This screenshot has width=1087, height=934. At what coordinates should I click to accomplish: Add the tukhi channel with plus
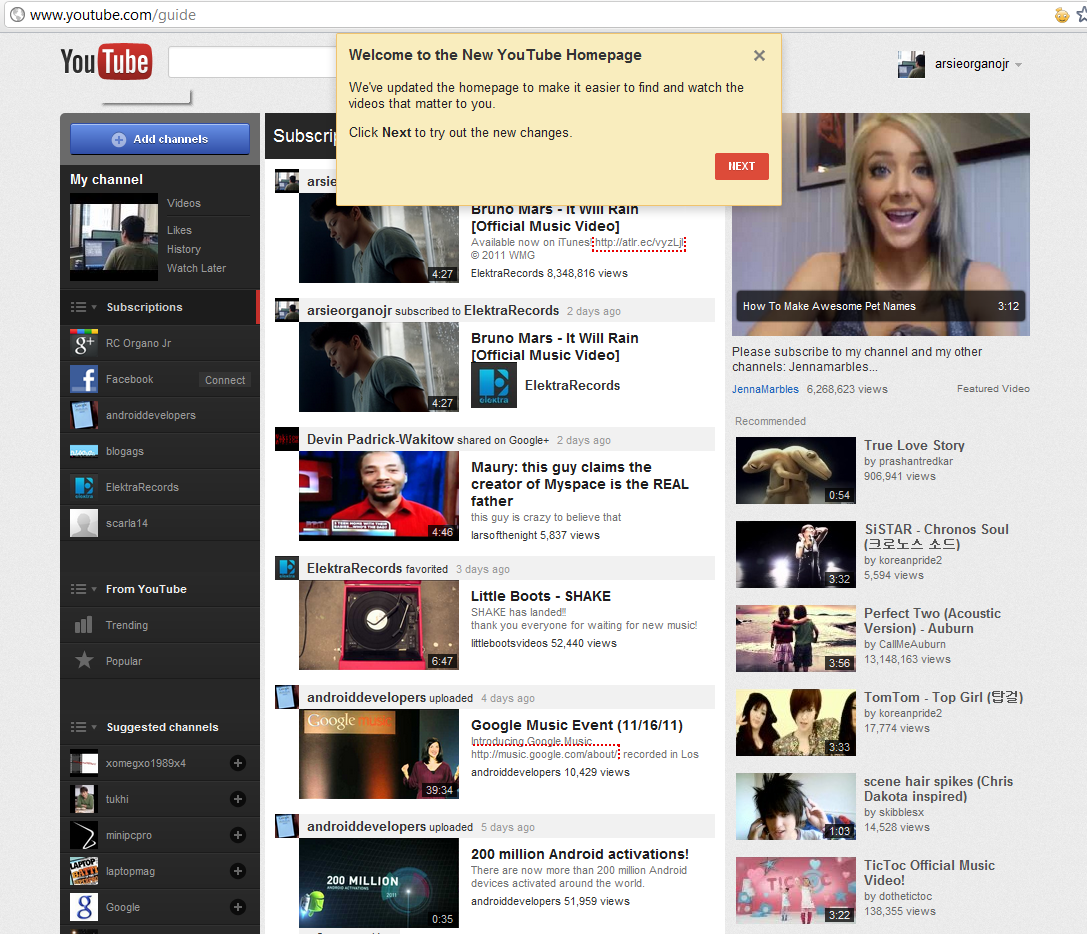[x=238, y=799]
